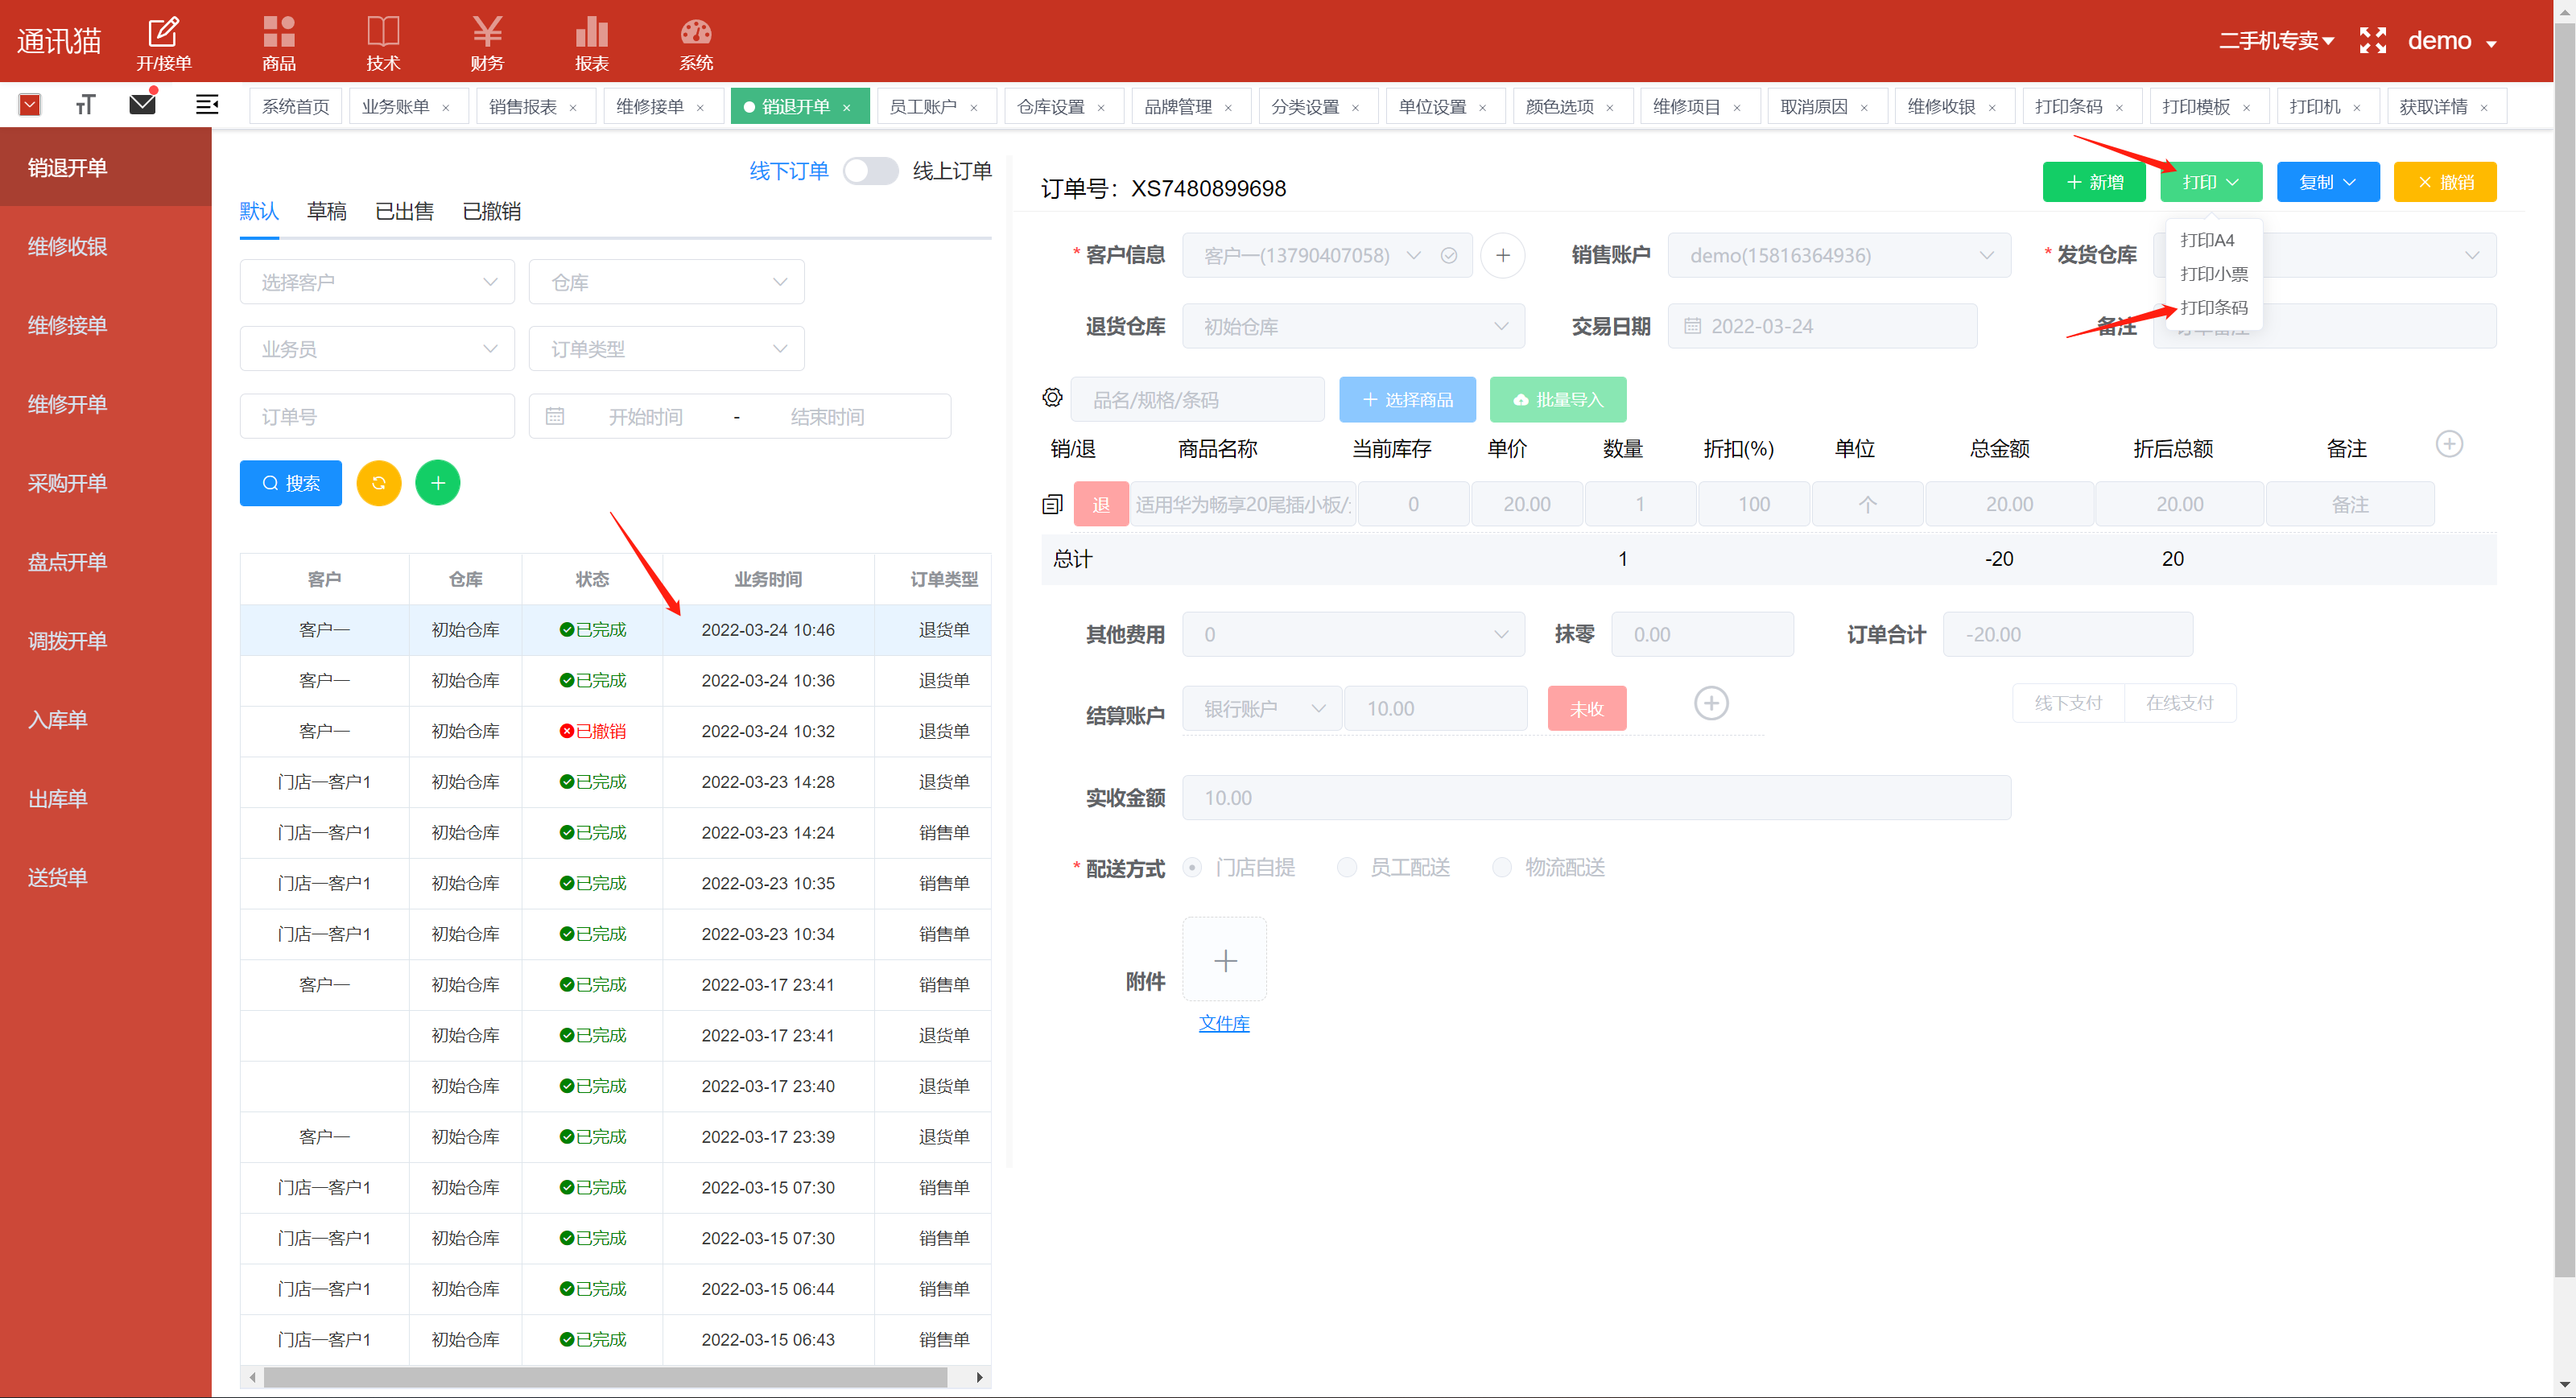Open the 开/接单 top navigation icon
The height and width of the screenshot is (1398, 2576).
pyautogui.click(x=164, y=43)
